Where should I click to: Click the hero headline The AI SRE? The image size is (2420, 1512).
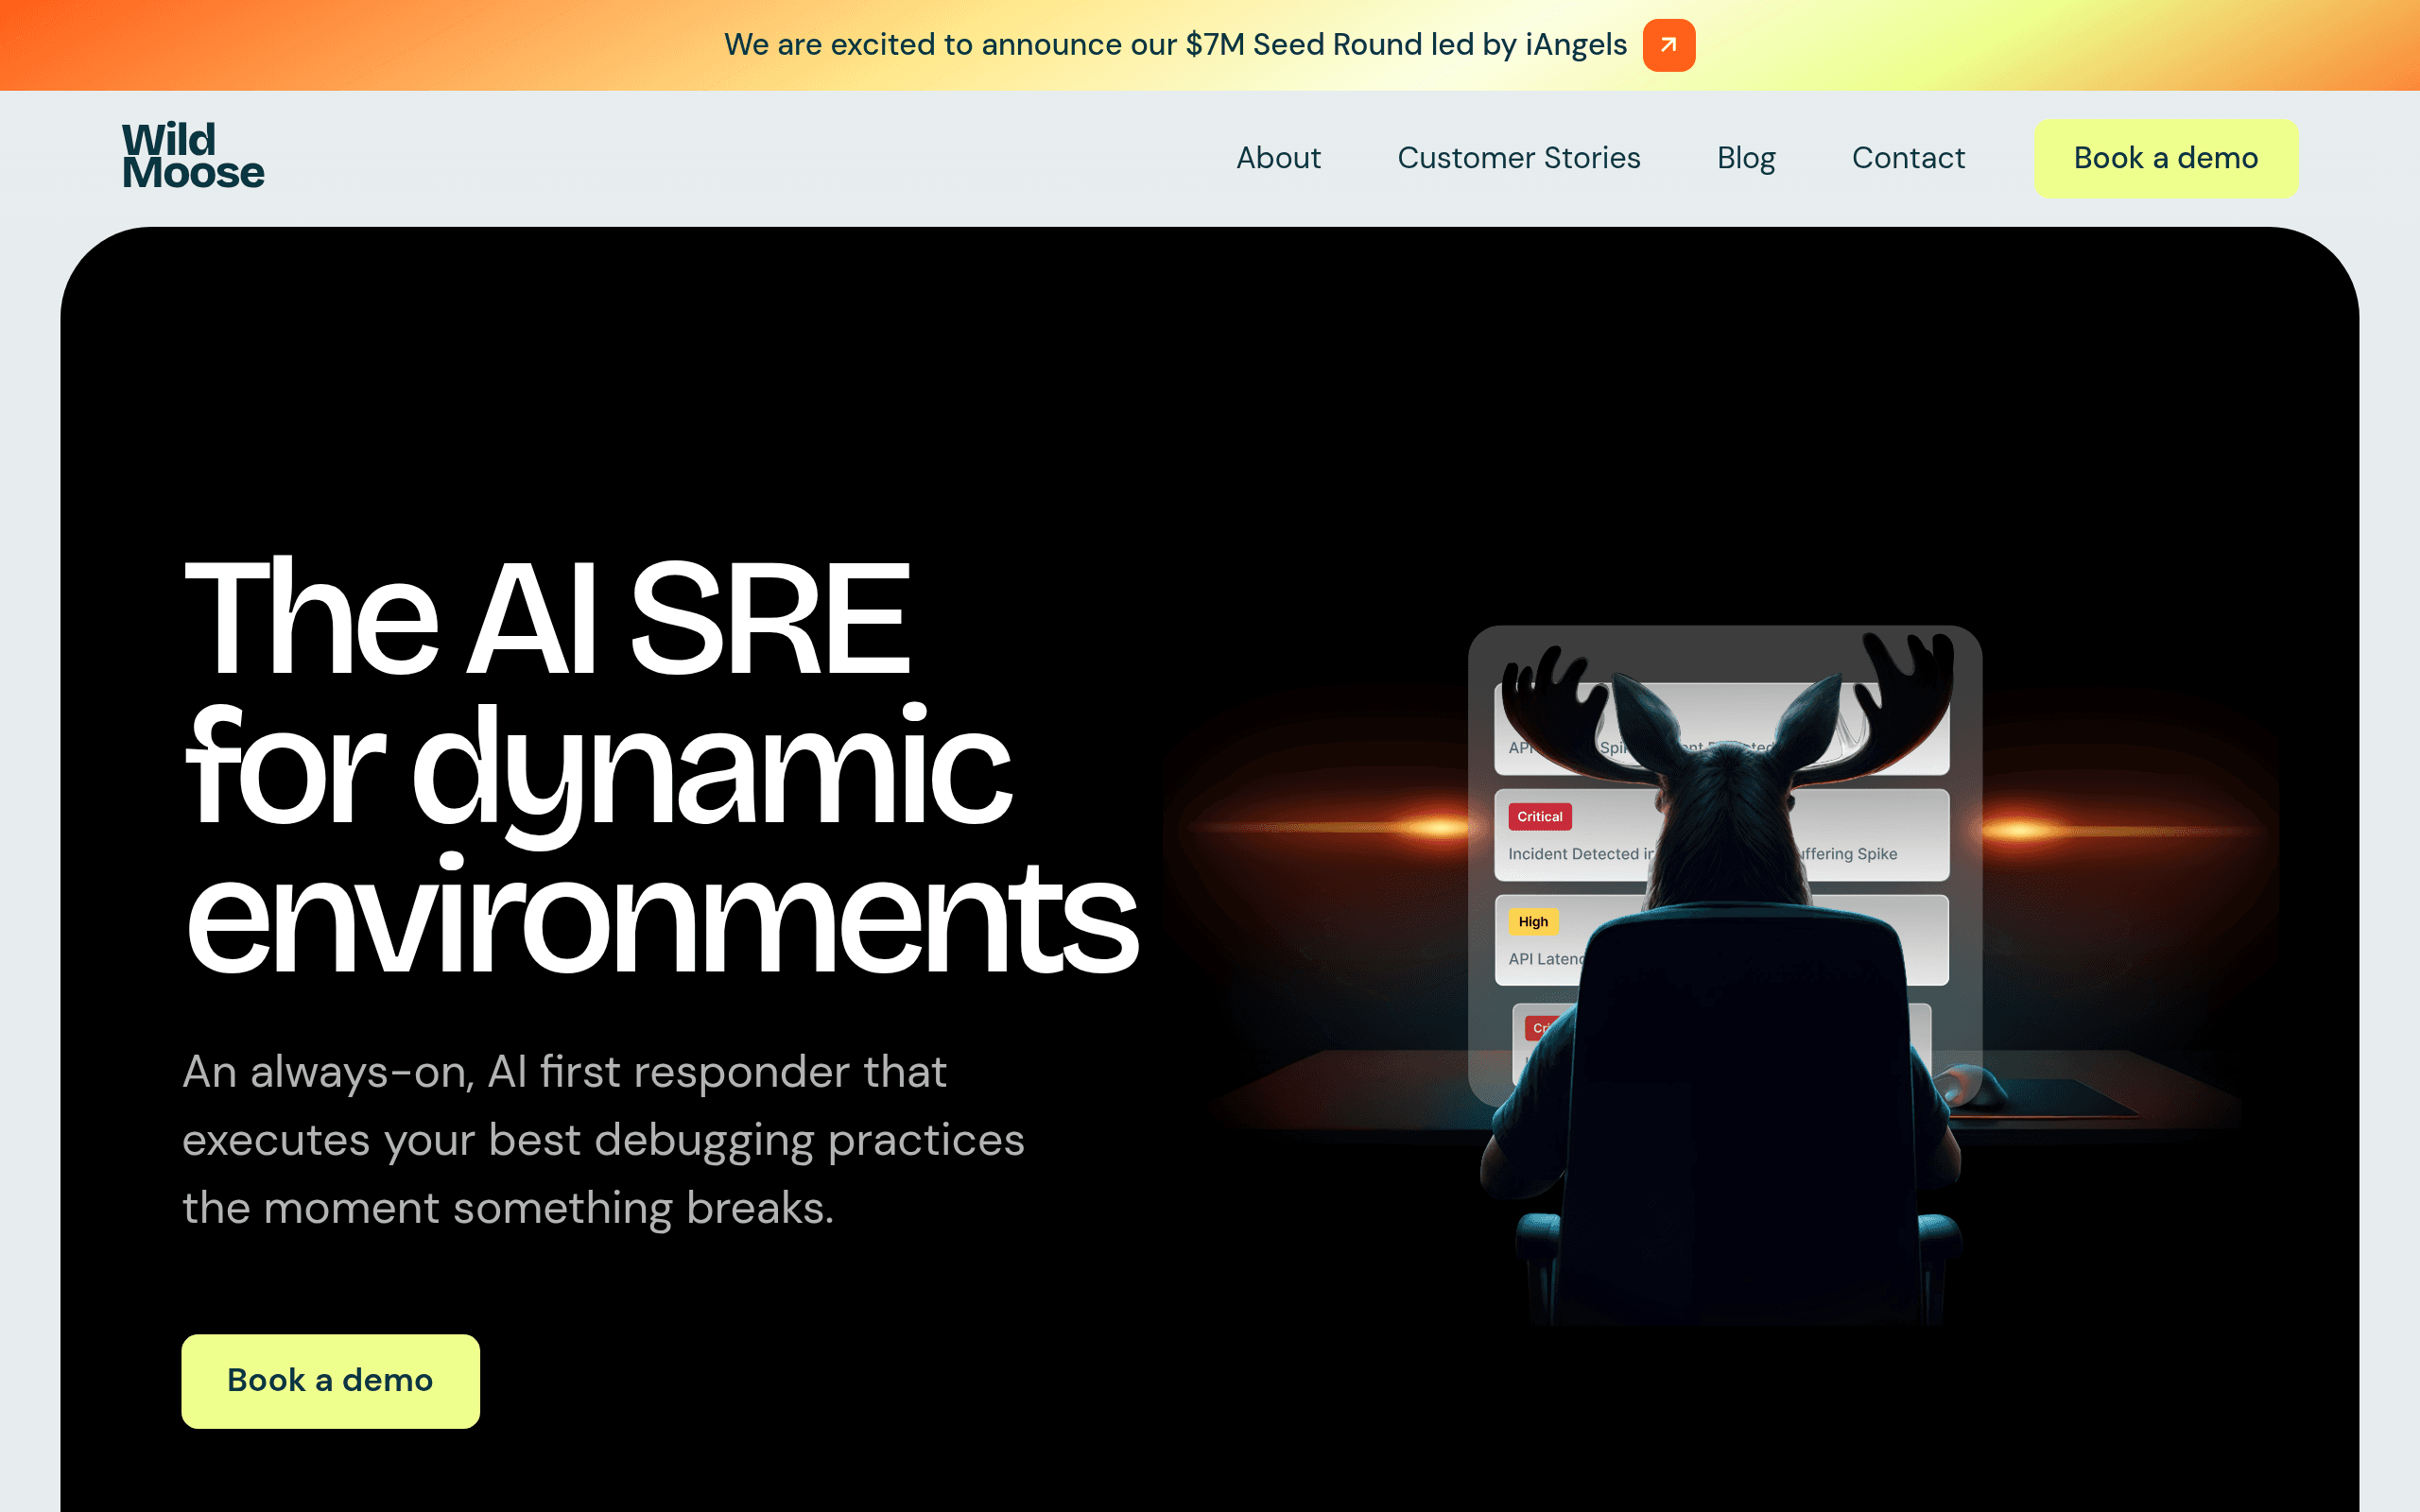click(547, 617)
